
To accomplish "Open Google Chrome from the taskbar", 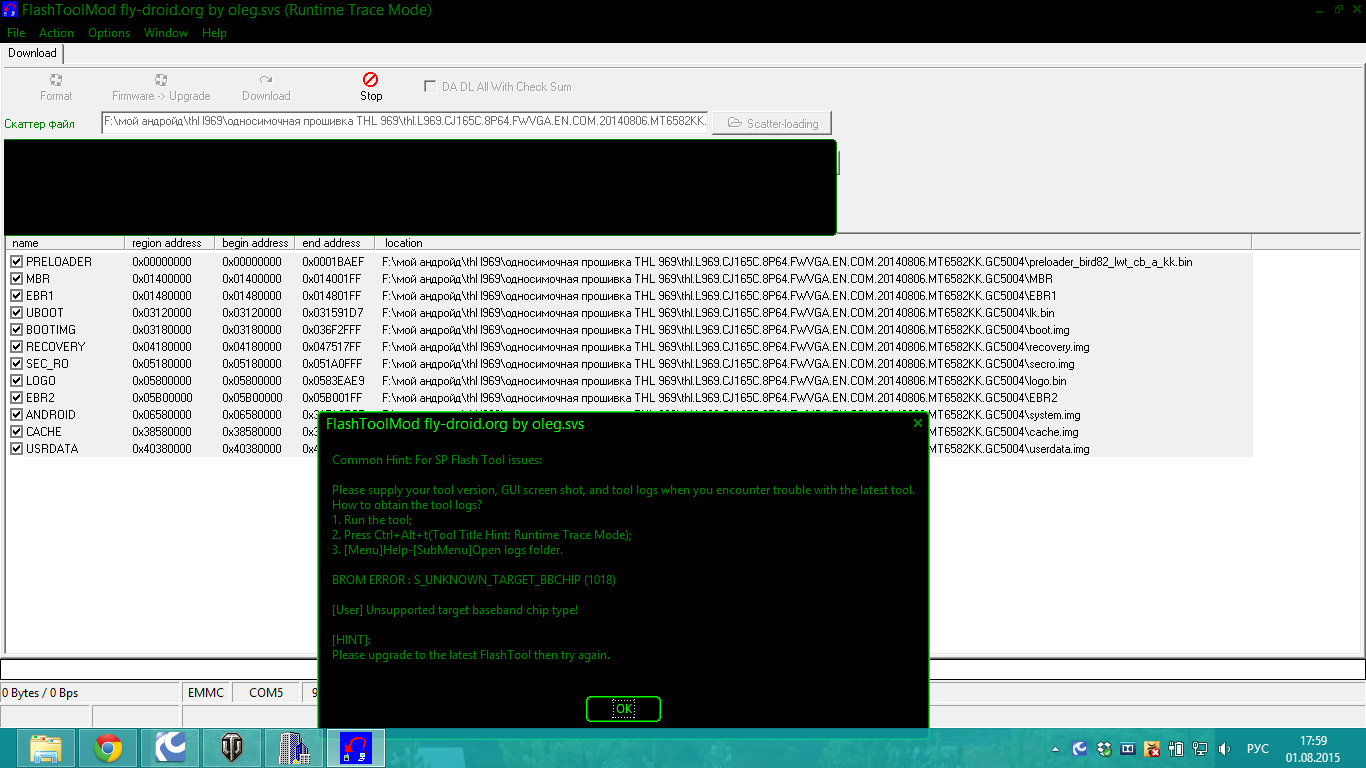I will (x=108, y=748).
